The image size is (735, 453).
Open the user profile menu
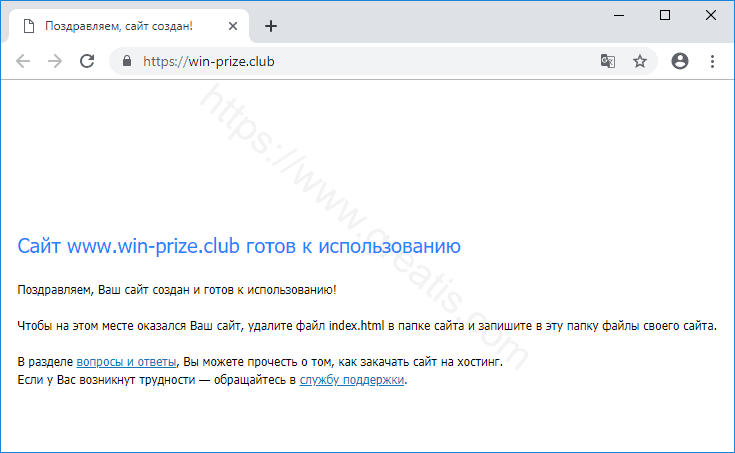[x=680, y=61]
